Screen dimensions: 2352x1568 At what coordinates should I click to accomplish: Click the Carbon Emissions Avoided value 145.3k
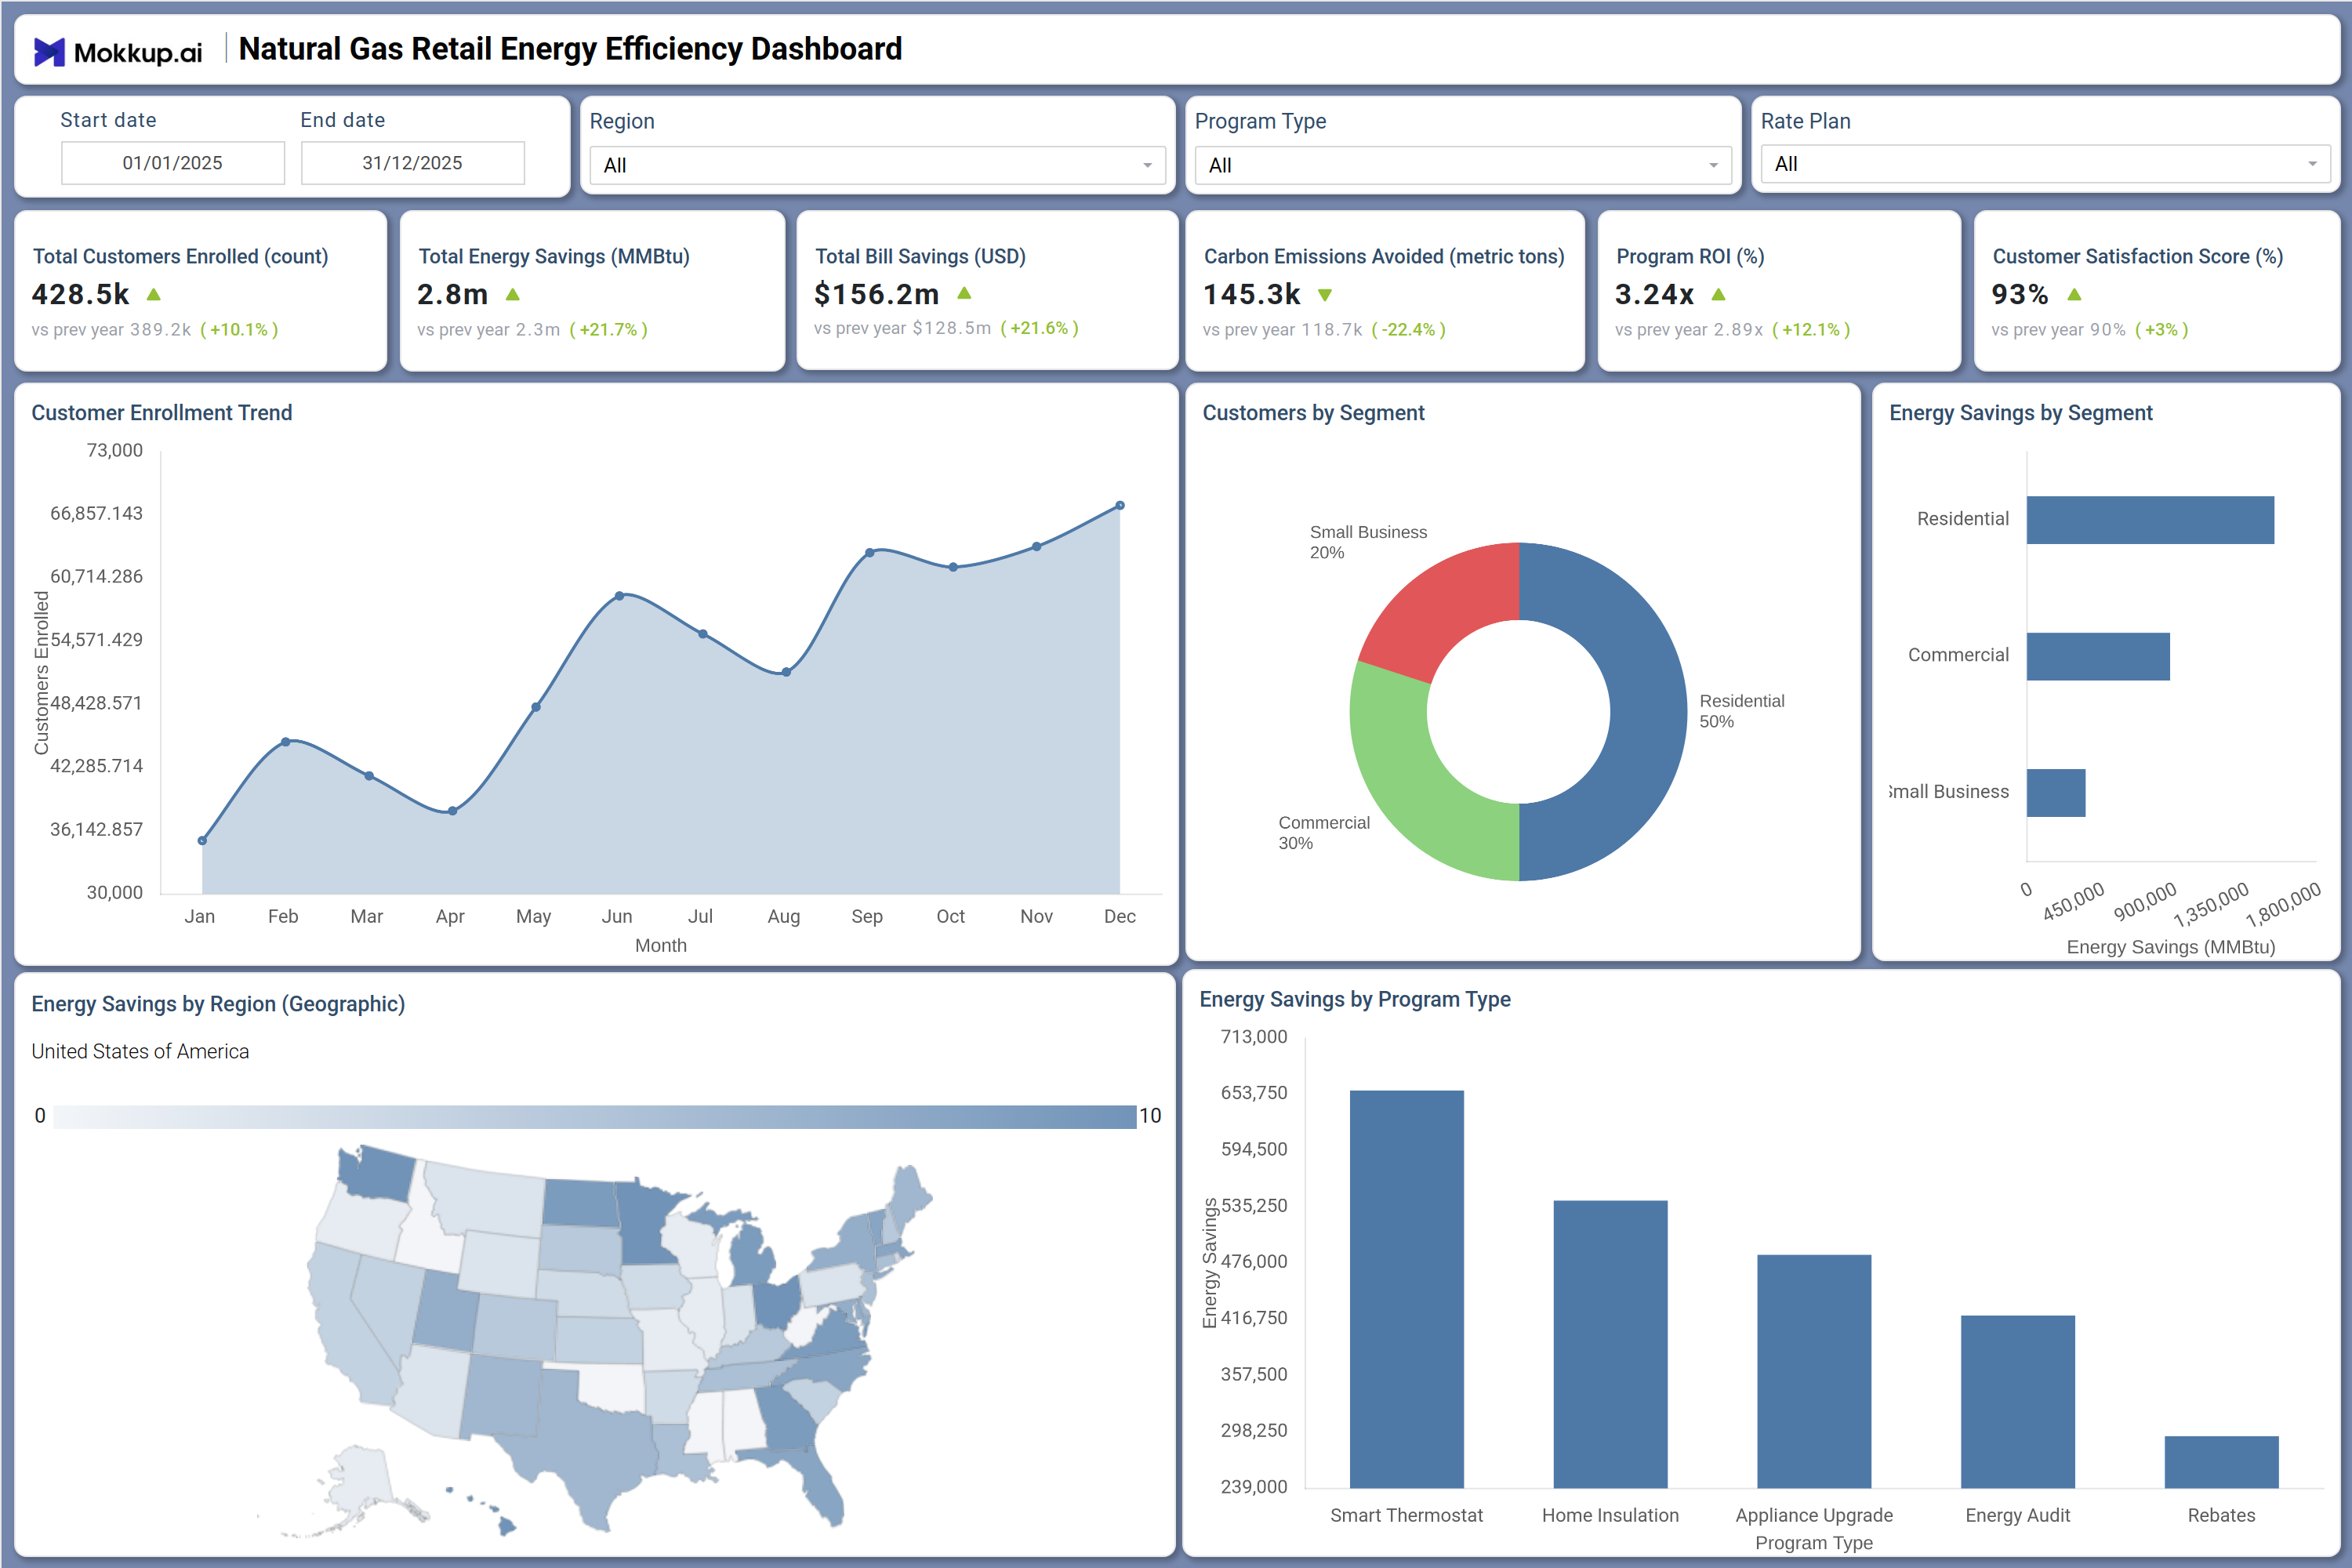[x=1252, y=294]
